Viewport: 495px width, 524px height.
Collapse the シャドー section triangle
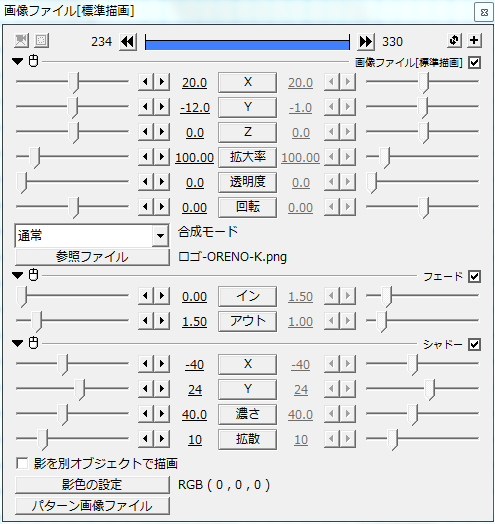point(17,343)
